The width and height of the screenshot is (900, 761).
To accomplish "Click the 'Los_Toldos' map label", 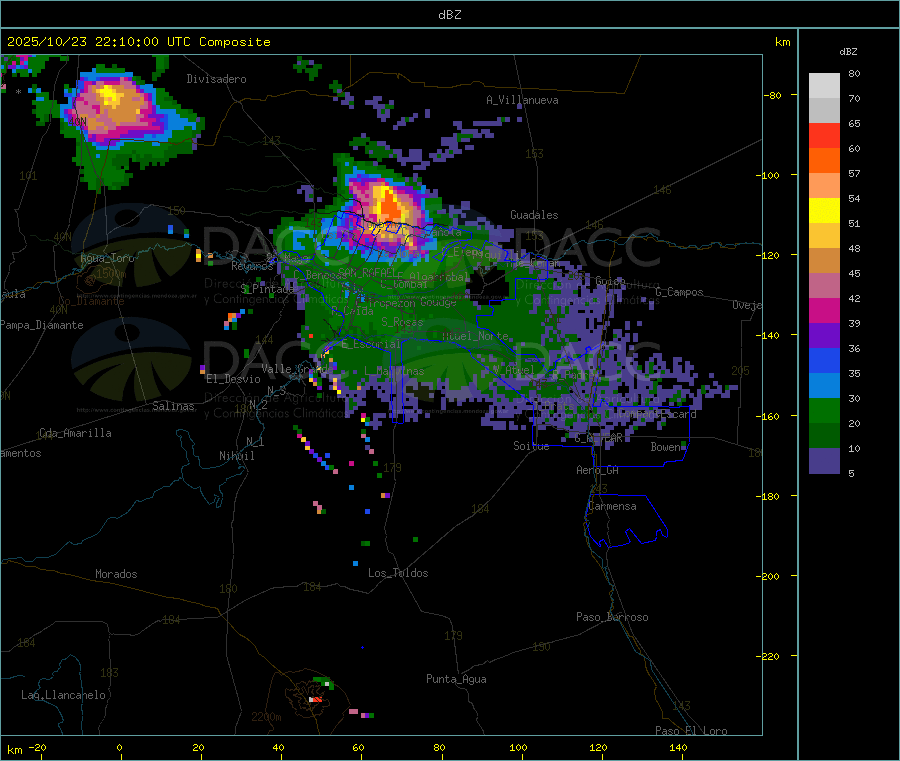I will point(398,573).
